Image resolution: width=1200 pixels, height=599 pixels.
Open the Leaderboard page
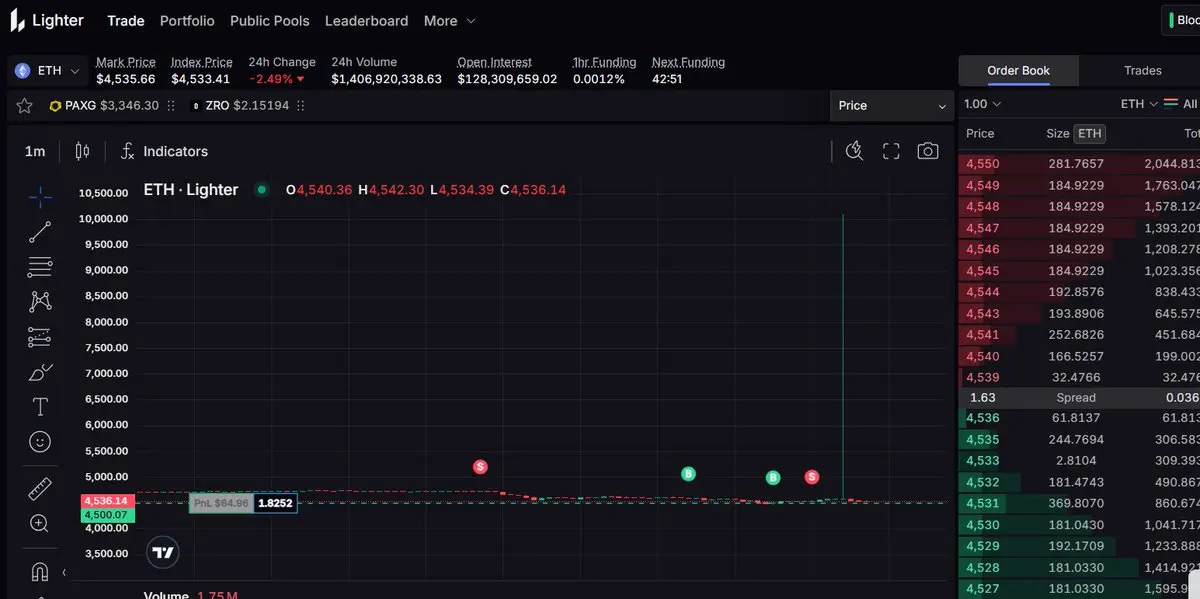coord(367,20)
